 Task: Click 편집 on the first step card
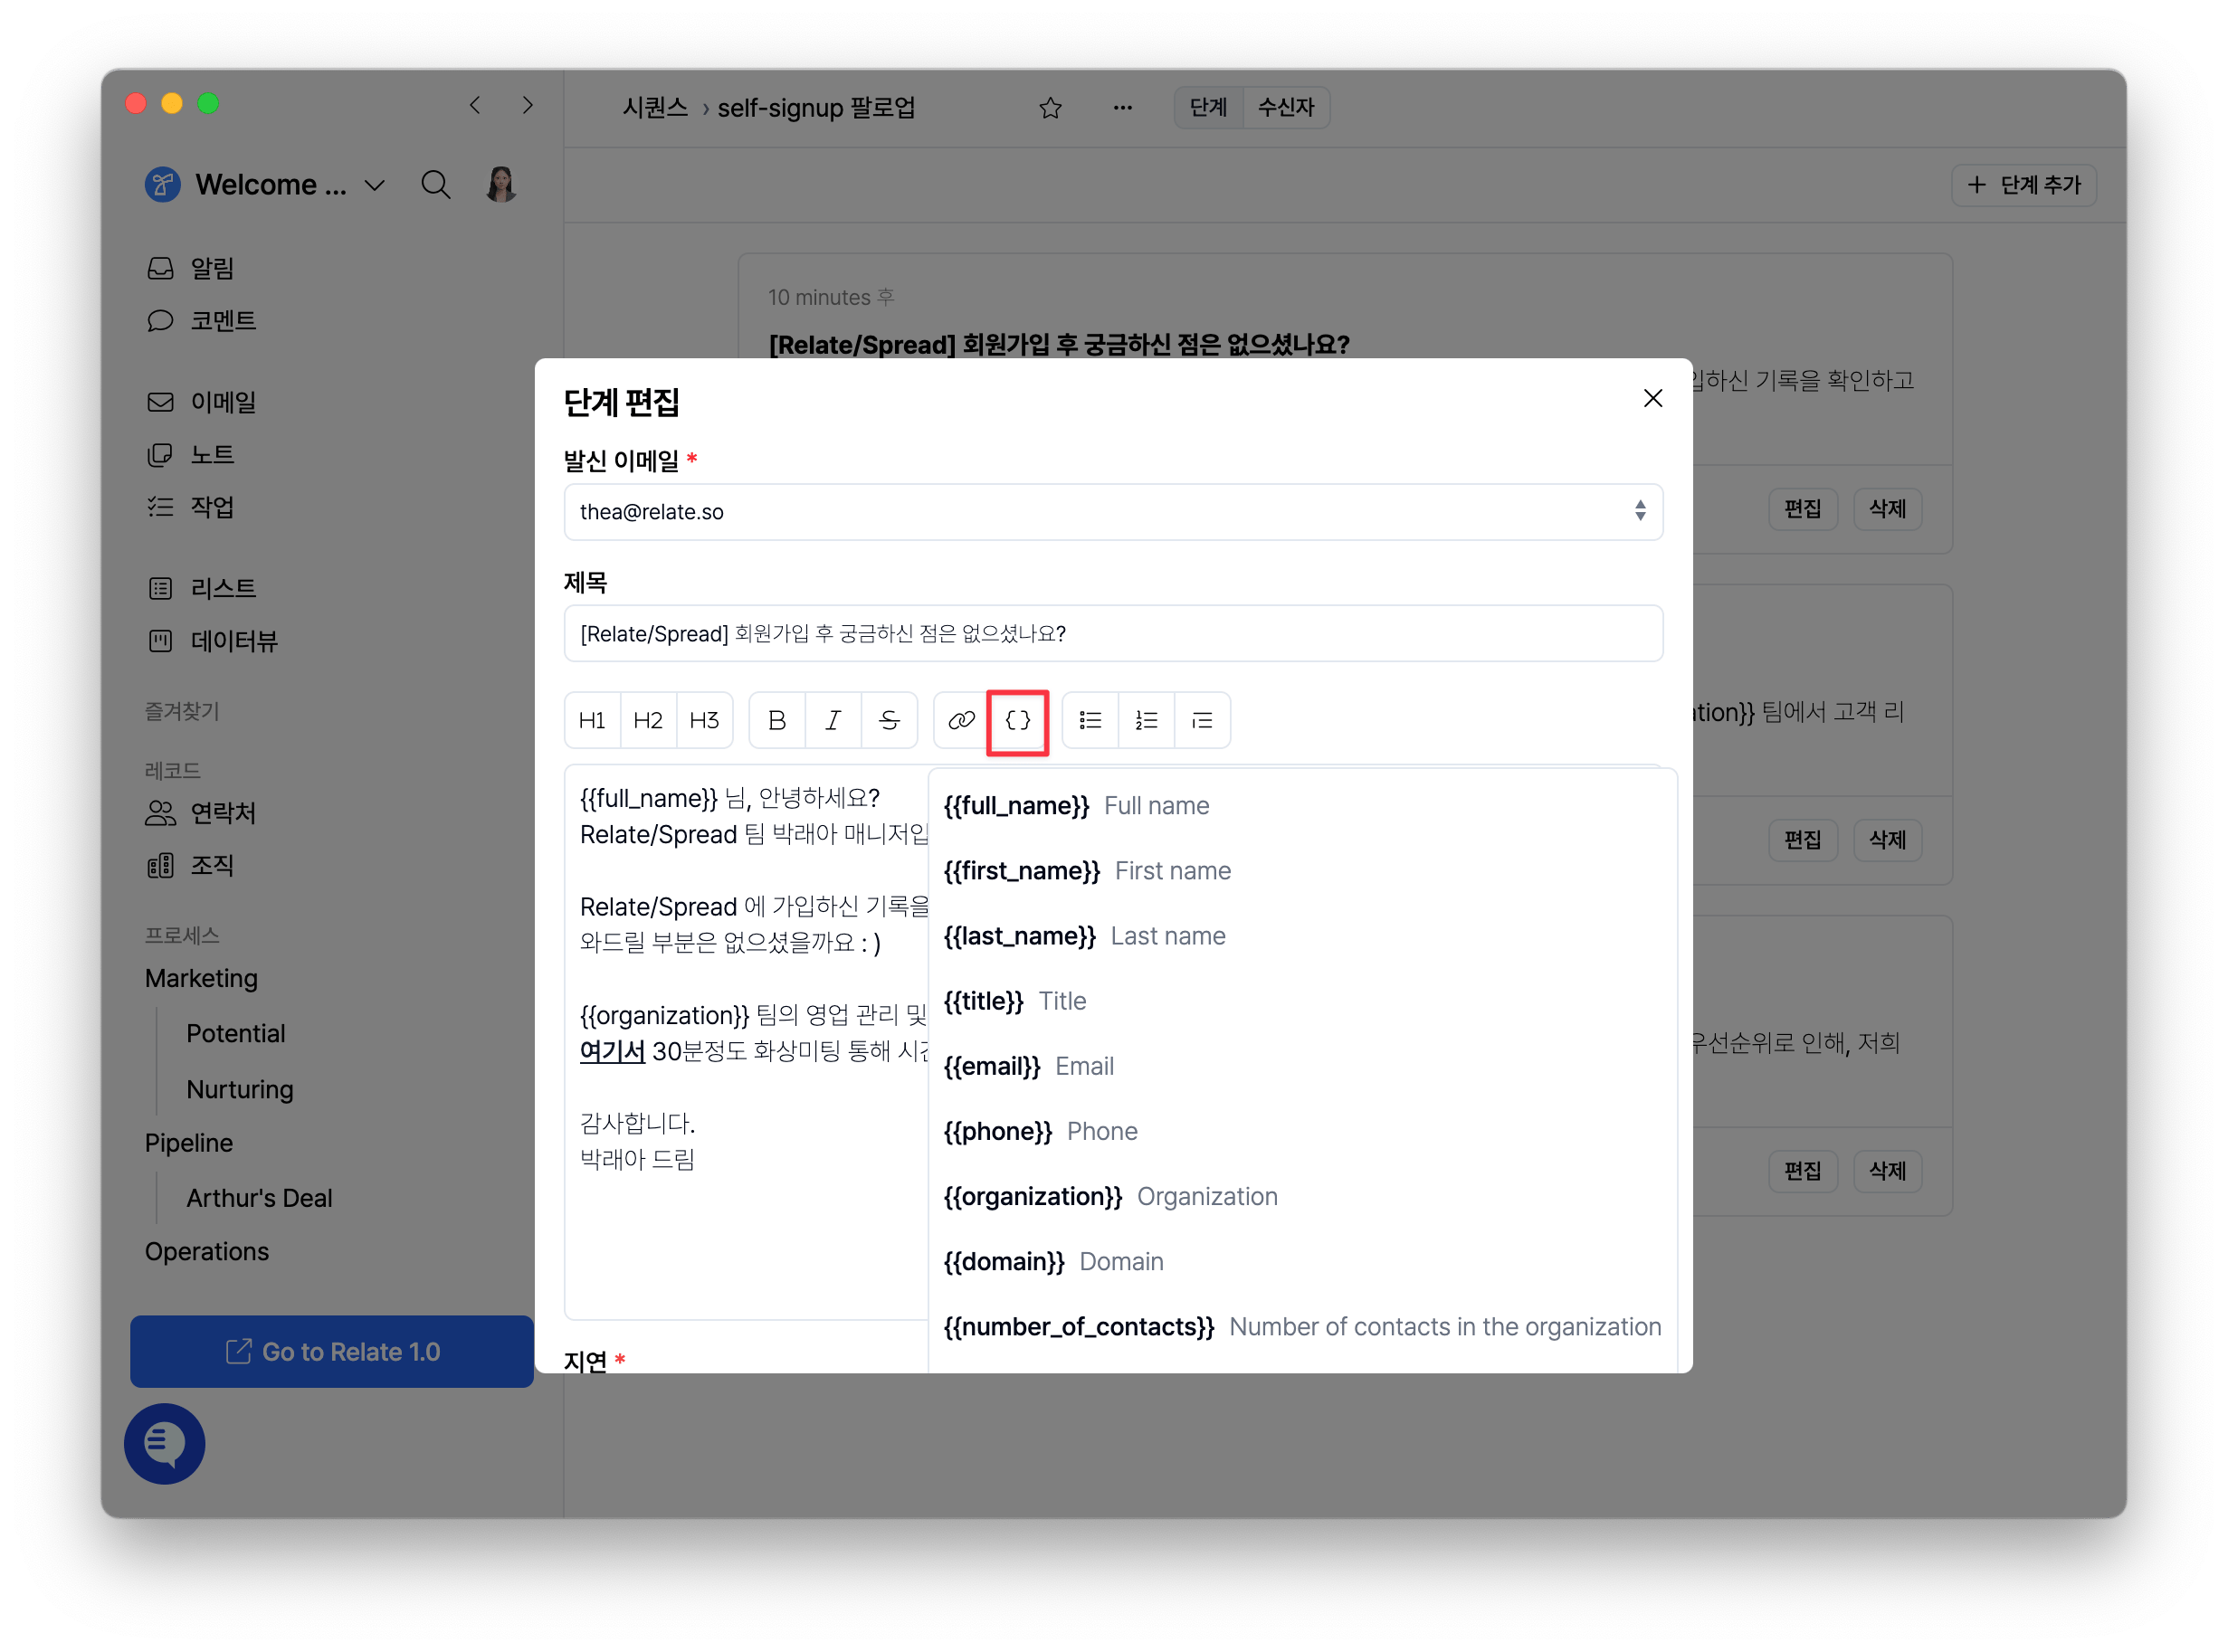1803,509
